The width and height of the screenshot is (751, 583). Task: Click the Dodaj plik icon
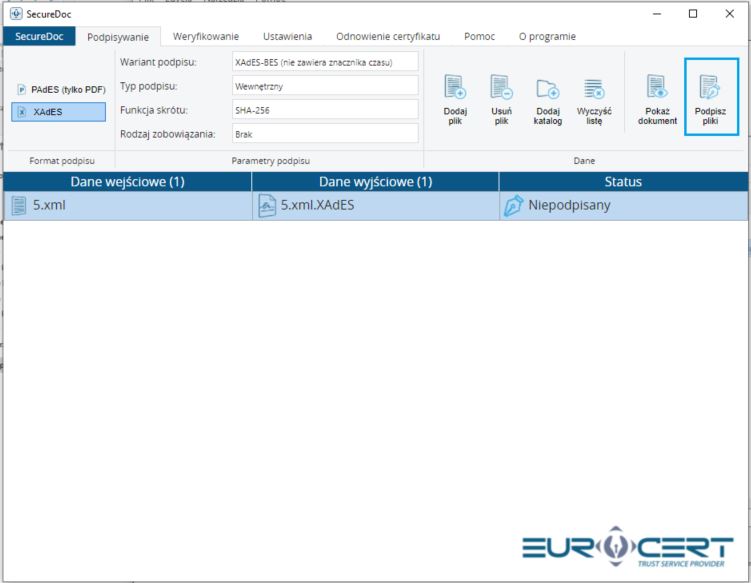point(455,89)
